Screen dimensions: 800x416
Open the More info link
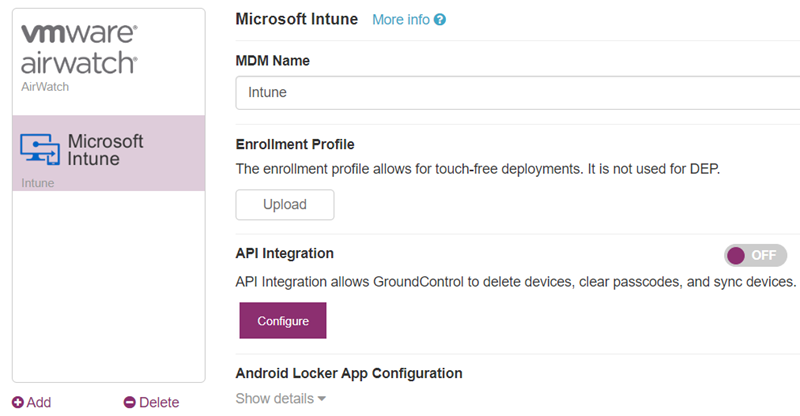pyautogui.click(x=401, y=20)
